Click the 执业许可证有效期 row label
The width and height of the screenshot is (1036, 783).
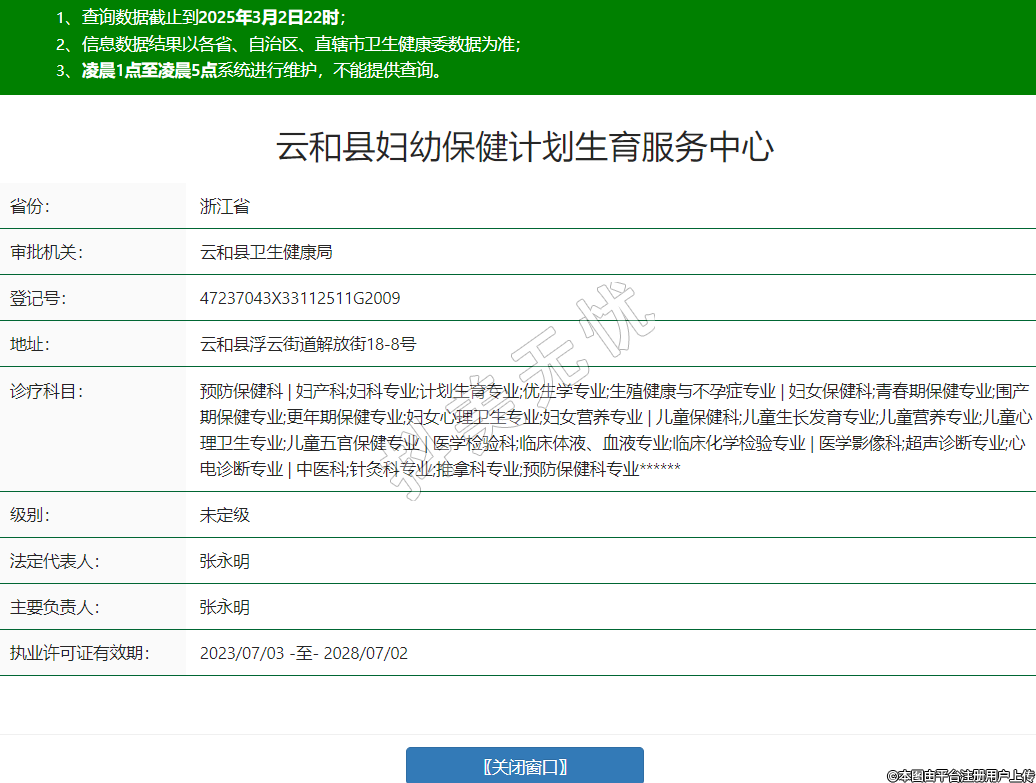[79, 653]
